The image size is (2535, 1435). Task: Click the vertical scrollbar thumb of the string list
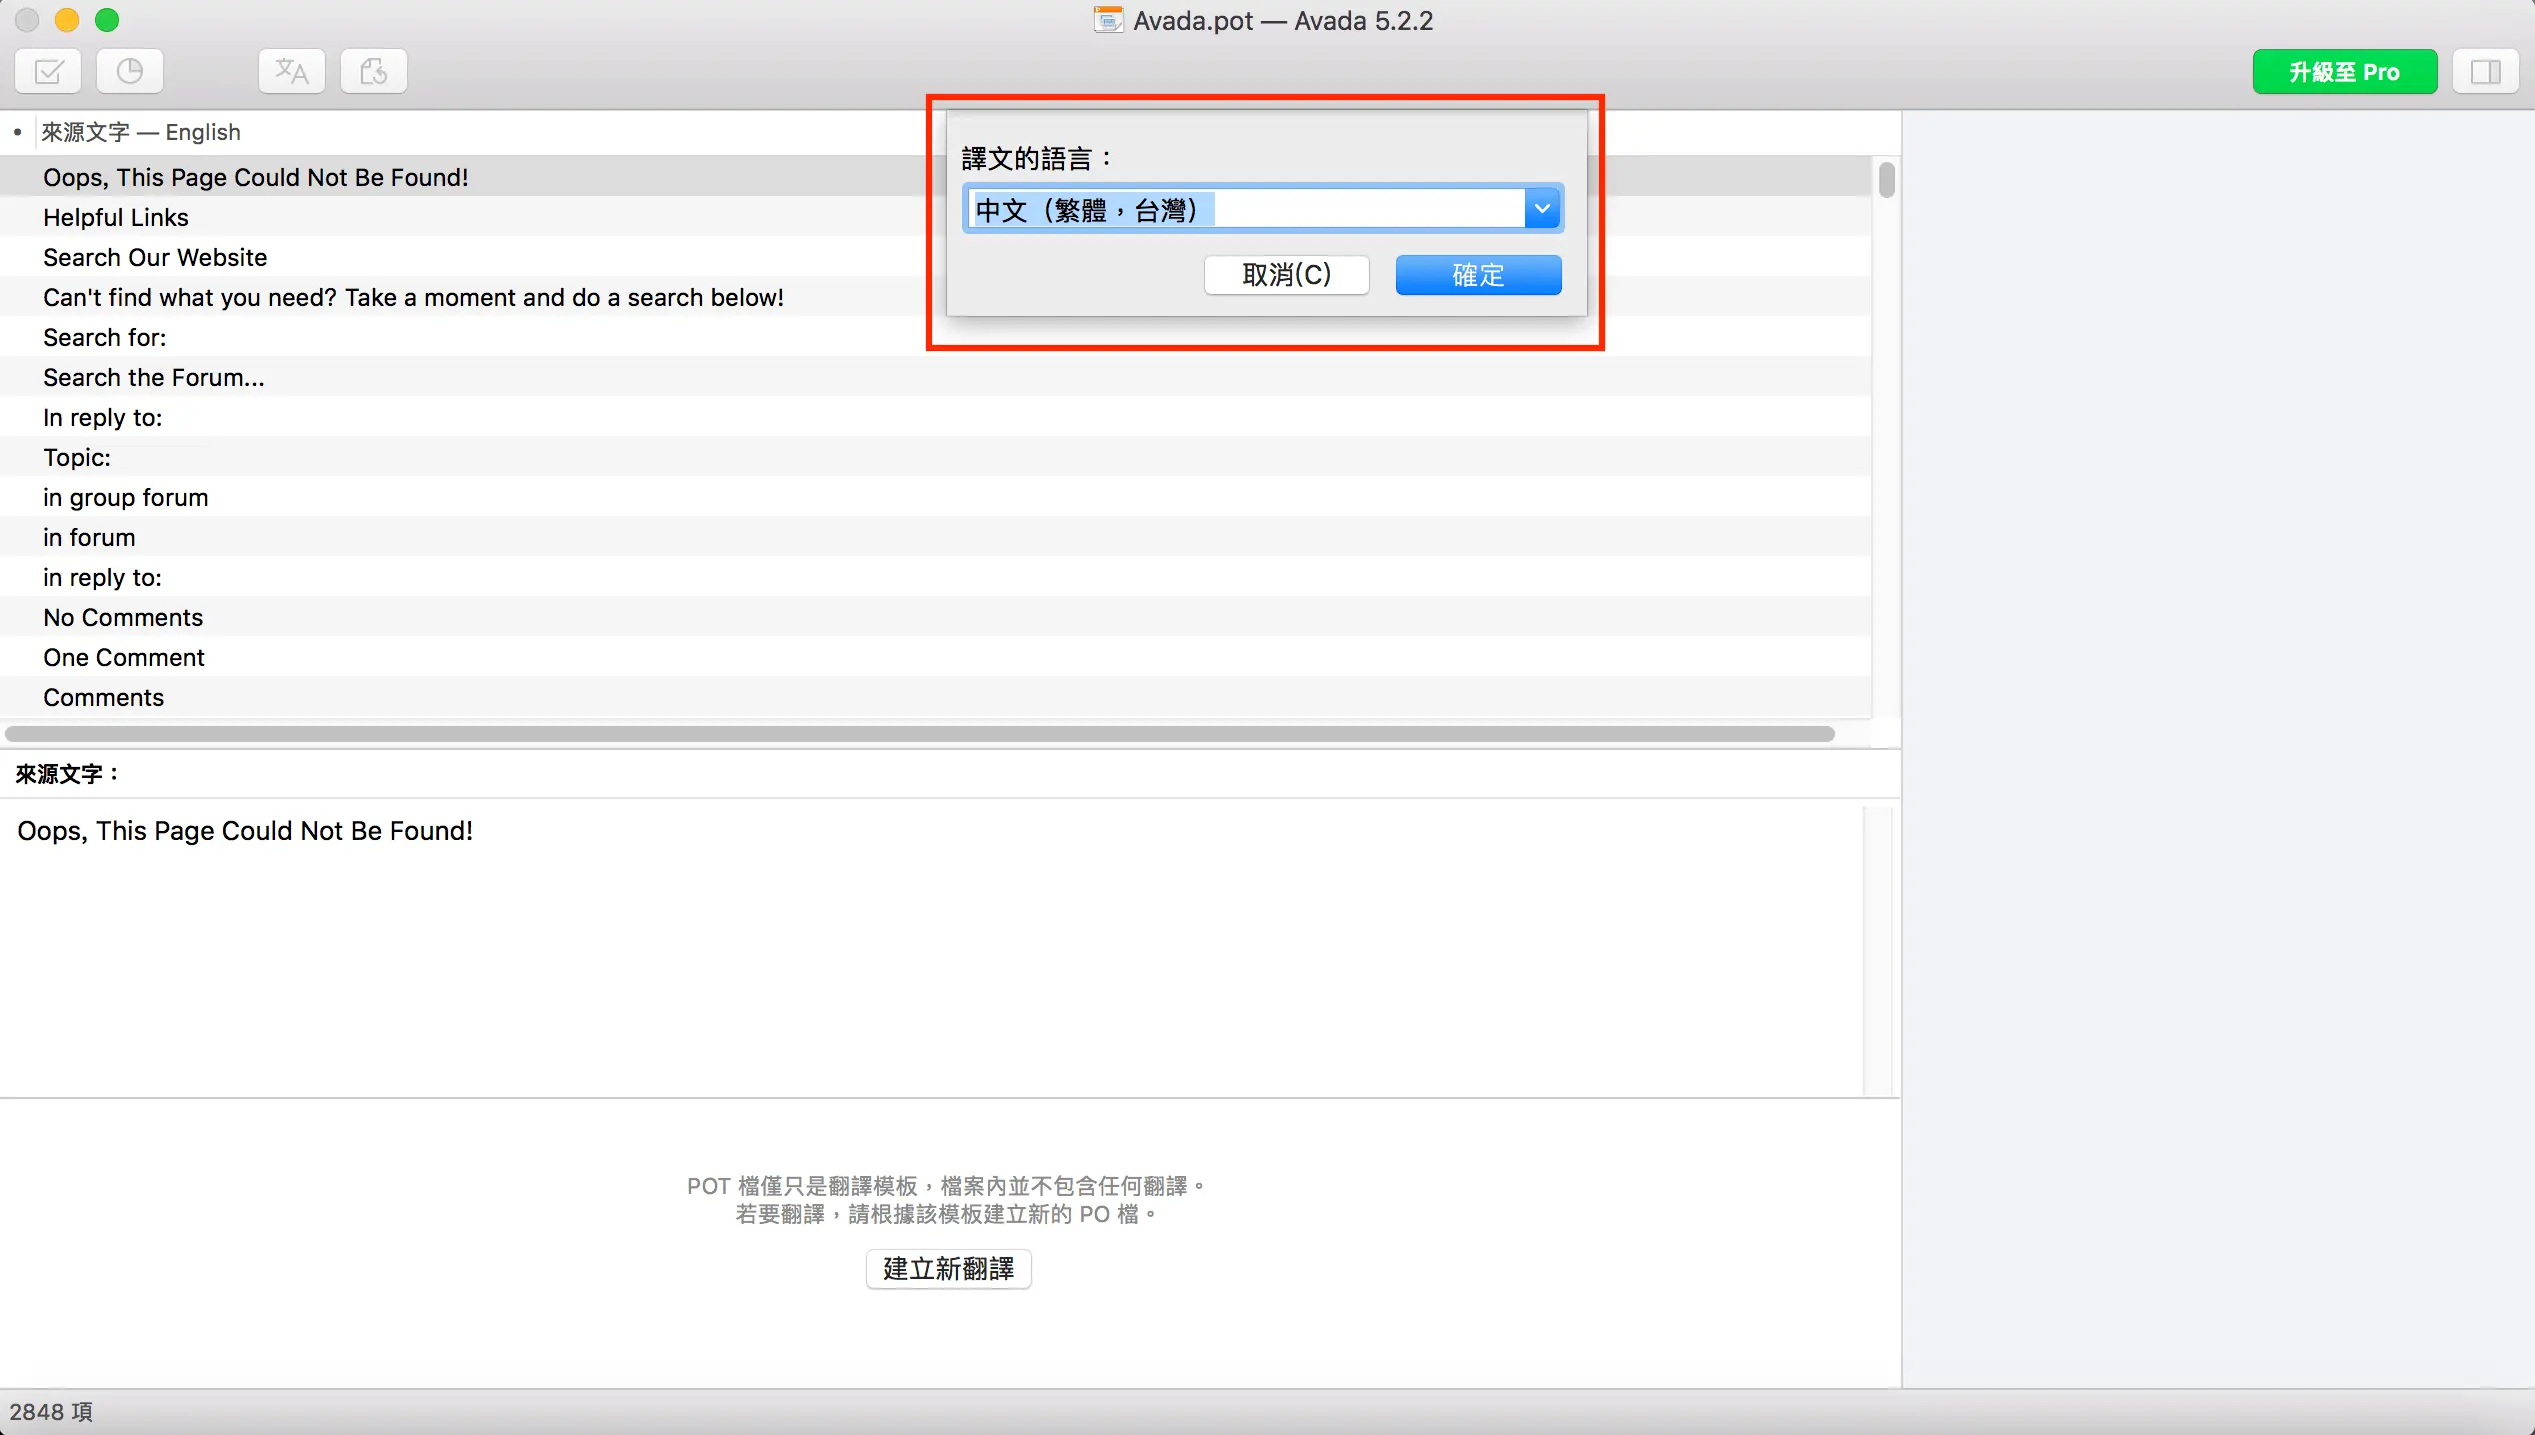(x=1886, y=180)
